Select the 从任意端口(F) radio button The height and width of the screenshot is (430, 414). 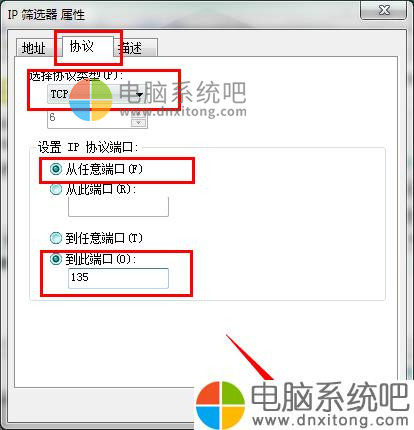point(56,169)
